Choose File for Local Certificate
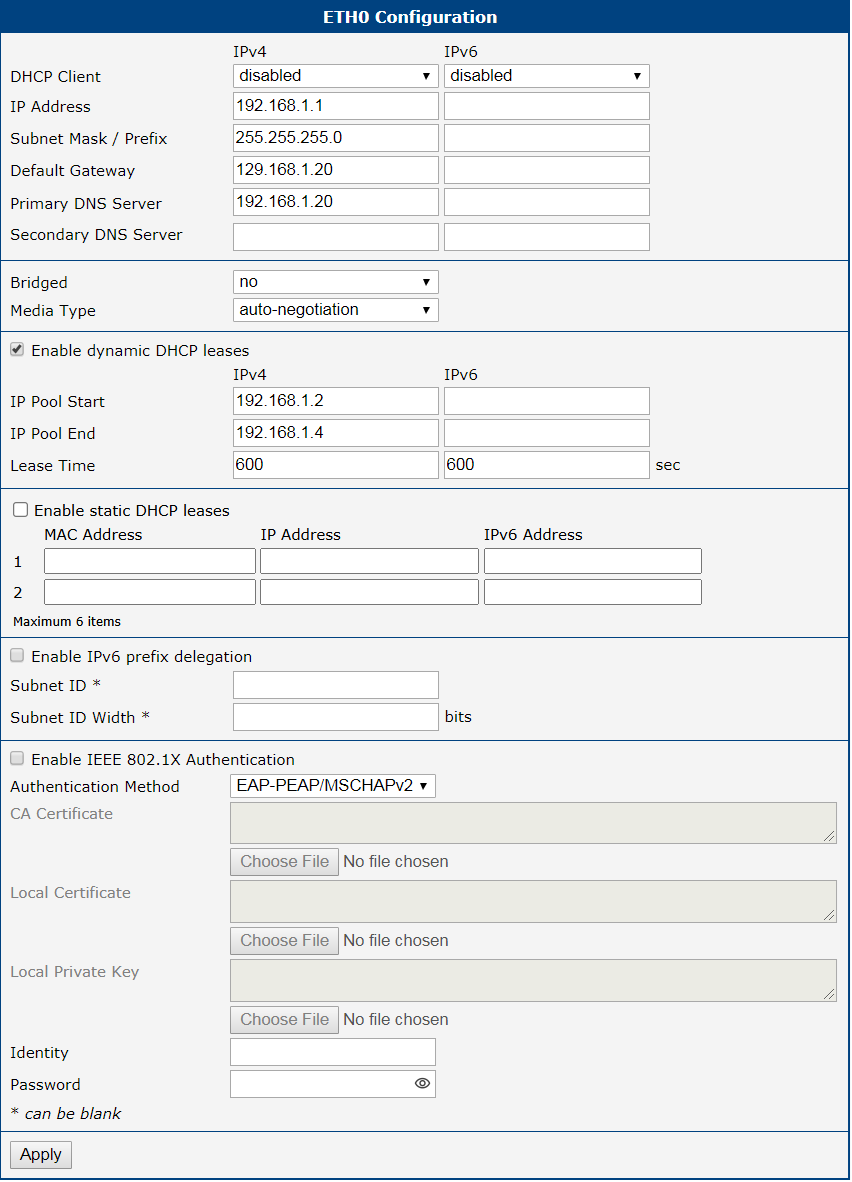The height and width of the screenshot is (1182, 852). tap(284, 941)
